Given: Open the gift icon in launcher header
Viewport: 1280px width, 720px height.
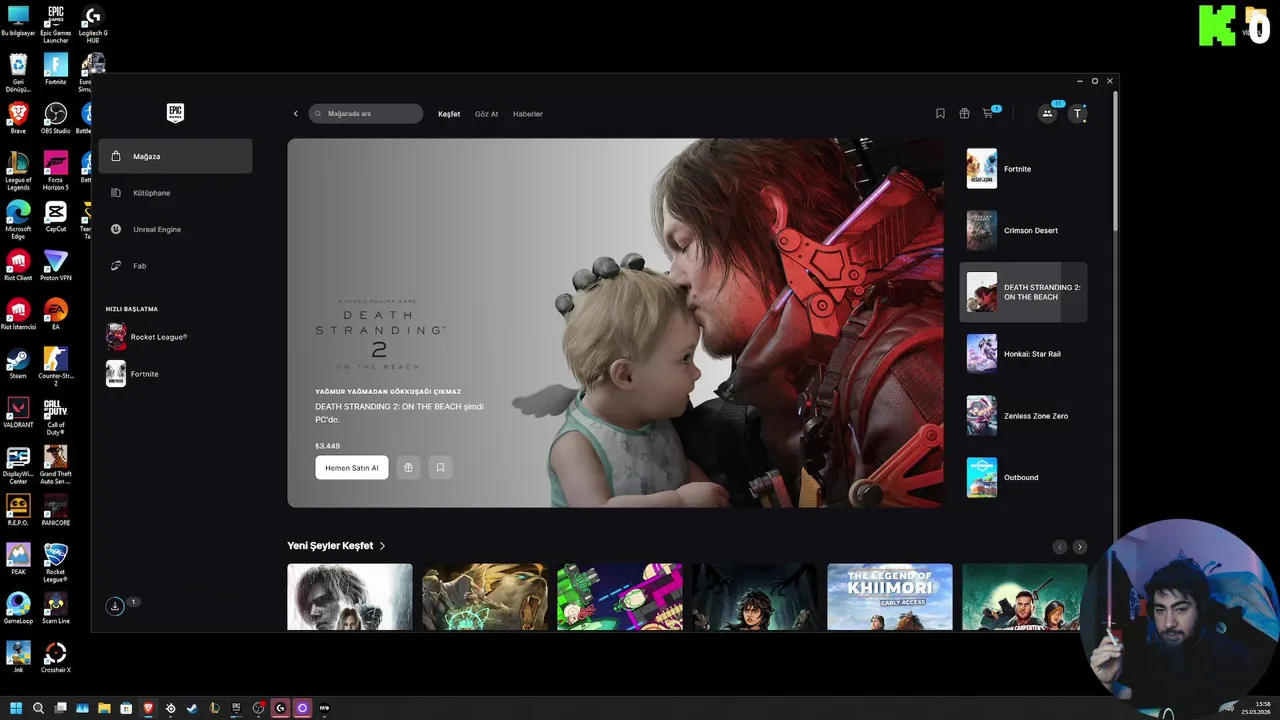Looking at the screenshot, I should [964, 114].
